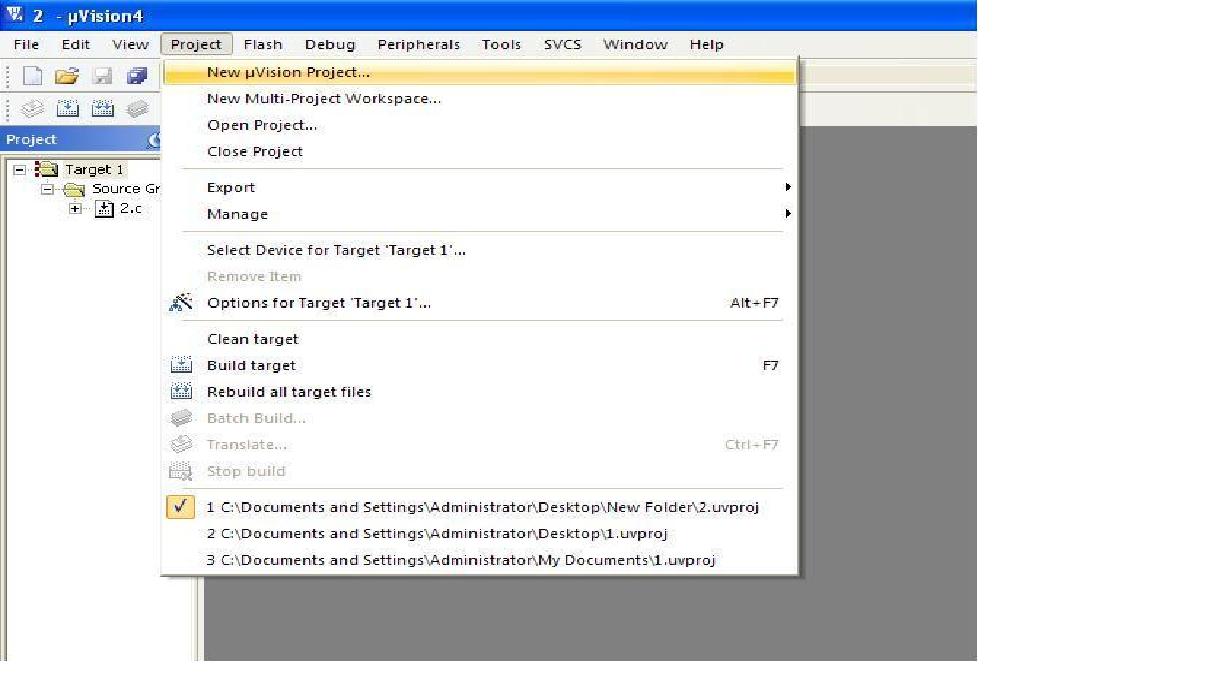Screen dimensions: 1218x682
Task: Open recent project Desktop\1.uvproj
Action: (x=436, y=534)
